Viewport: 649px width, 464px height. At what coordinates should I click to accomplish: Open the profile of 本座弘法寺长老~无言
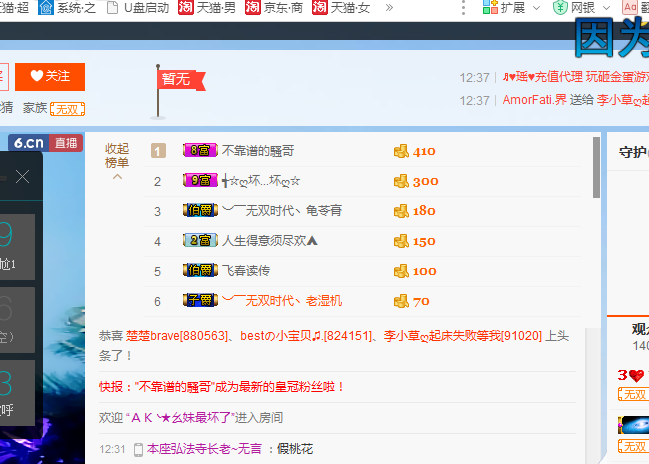point(204,449)
